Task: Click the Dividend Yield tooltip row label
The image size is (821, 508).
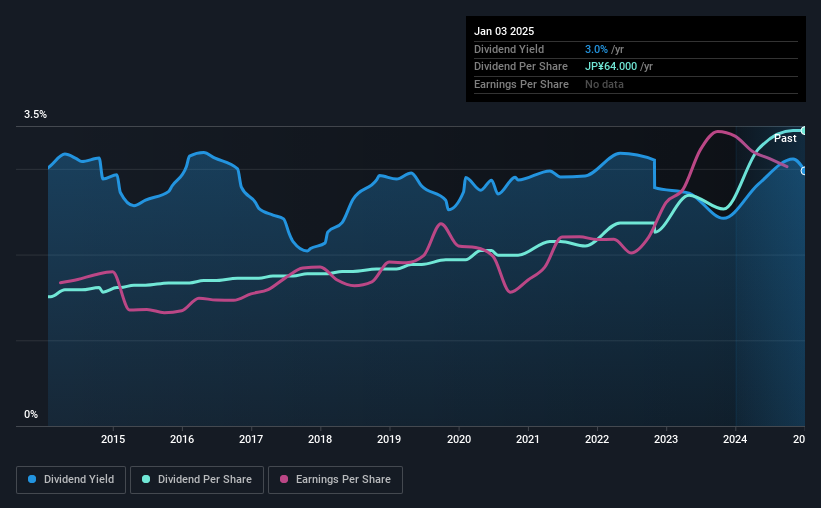Action: click(x=509, y=49)
